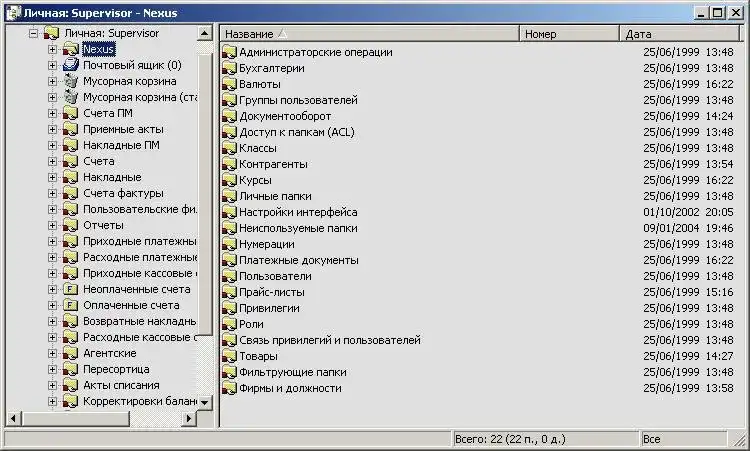Sort list by Название column header
750x451 pixels.
tap(369, 34)
